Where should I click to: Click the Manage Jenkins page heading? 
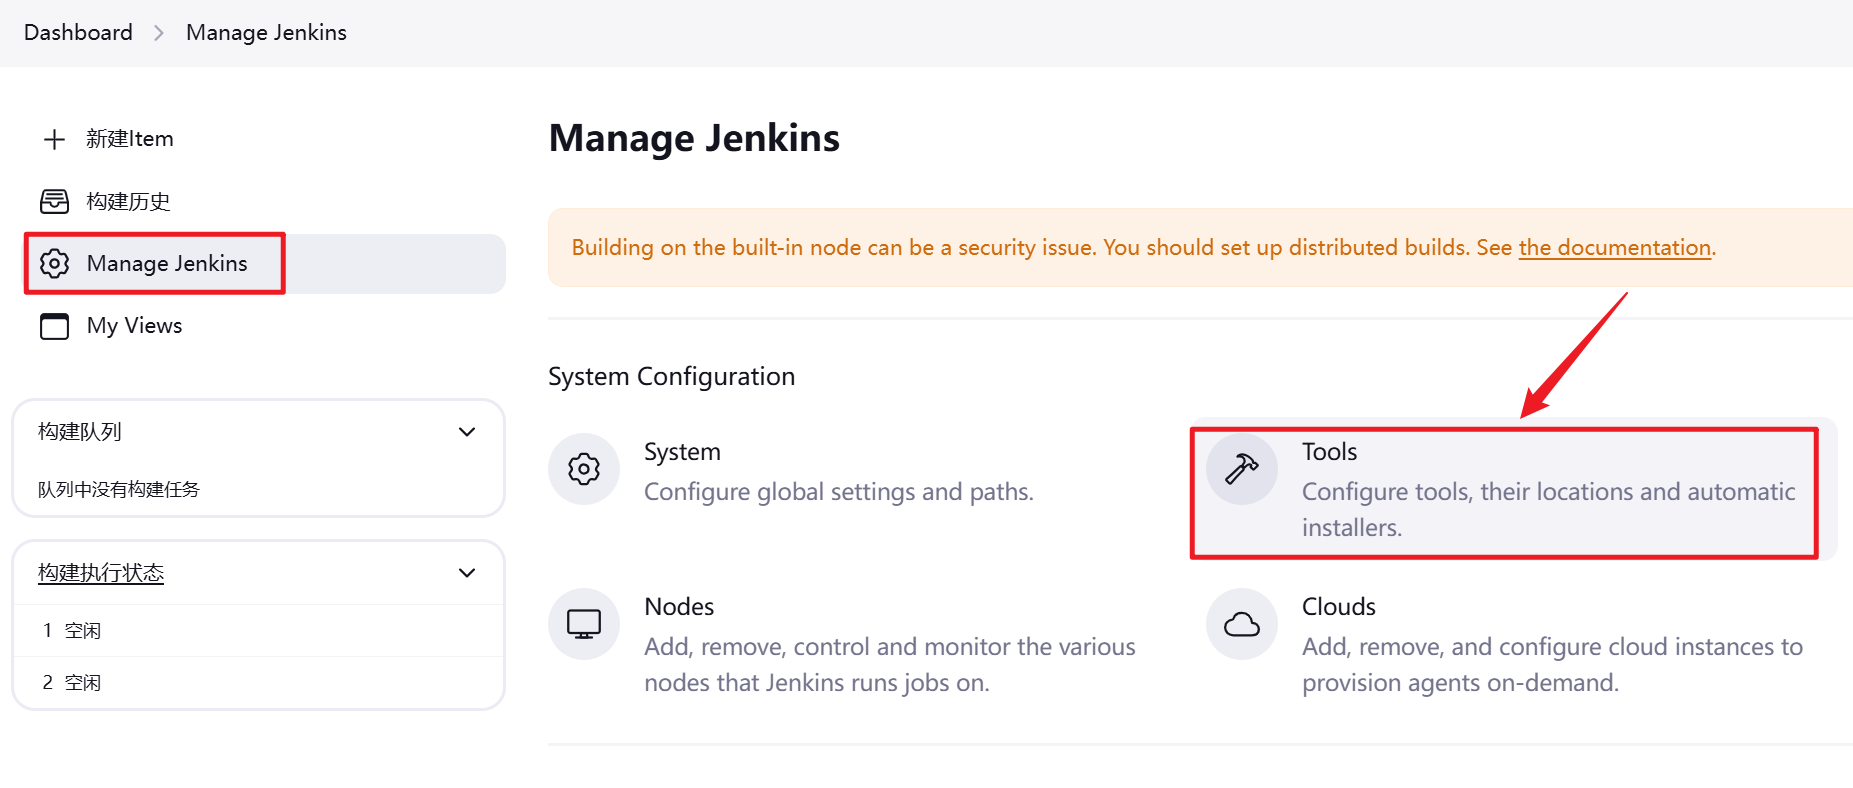(694, 138)
